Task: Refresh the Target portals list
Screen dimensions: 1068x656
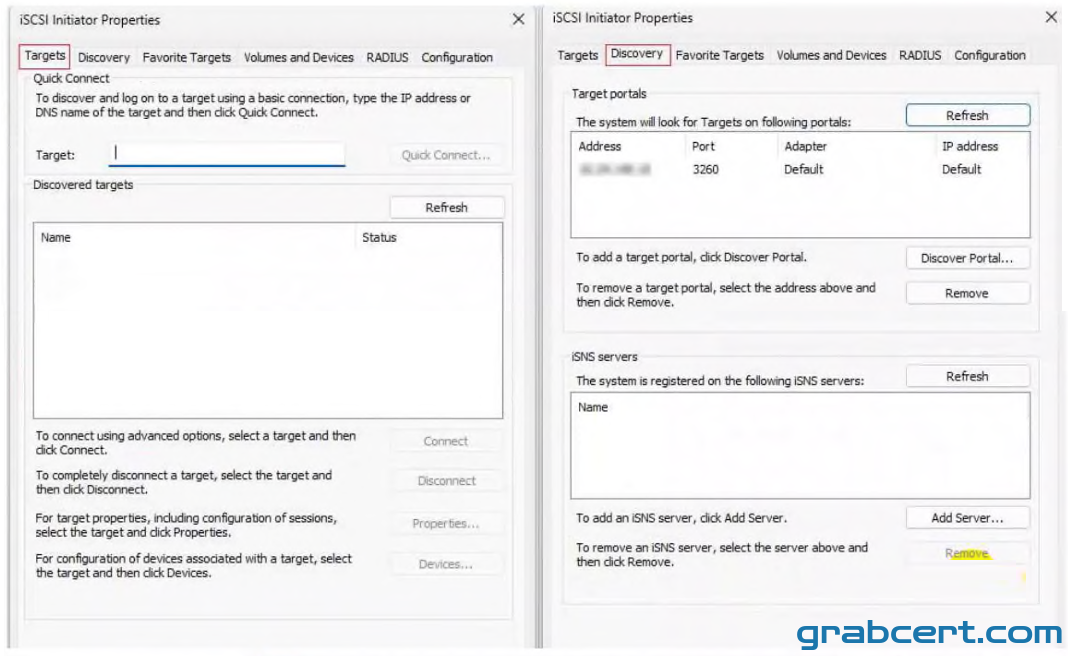Action: click(967, 115)
